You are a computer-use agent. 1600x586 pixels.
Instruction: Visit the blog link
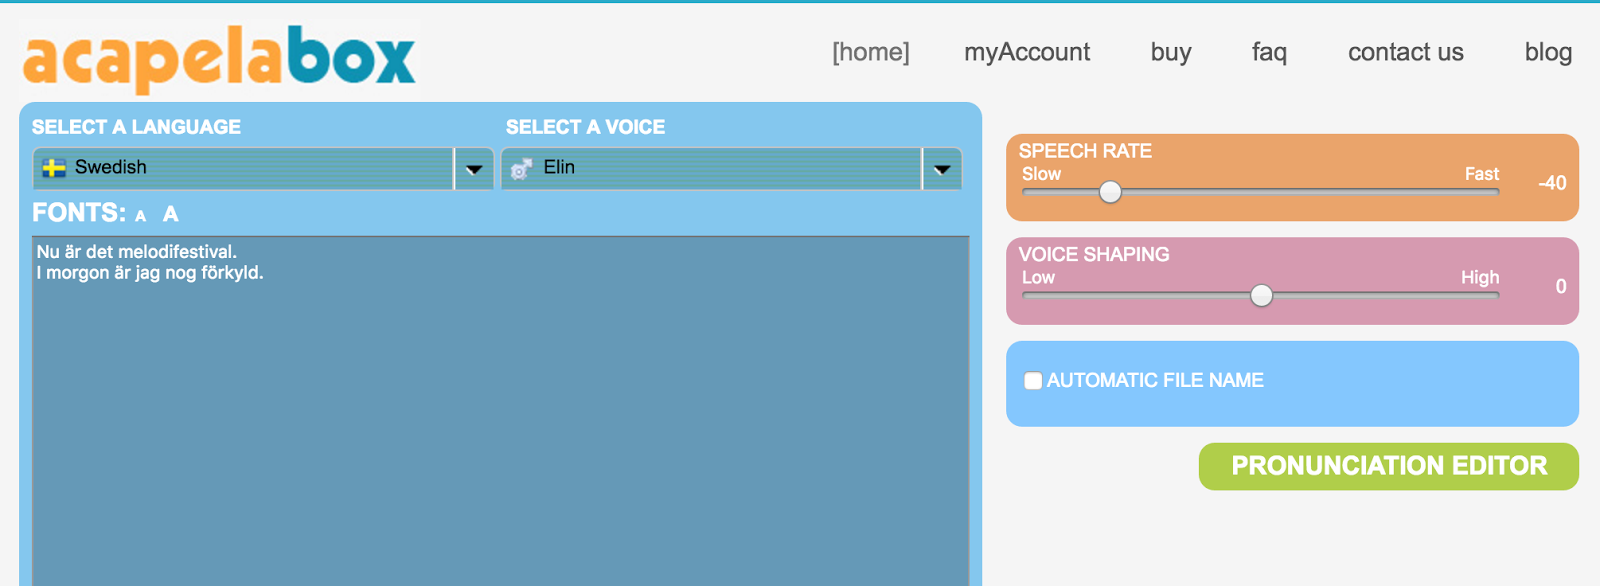pyautogui.click(x=1548, y=52)
